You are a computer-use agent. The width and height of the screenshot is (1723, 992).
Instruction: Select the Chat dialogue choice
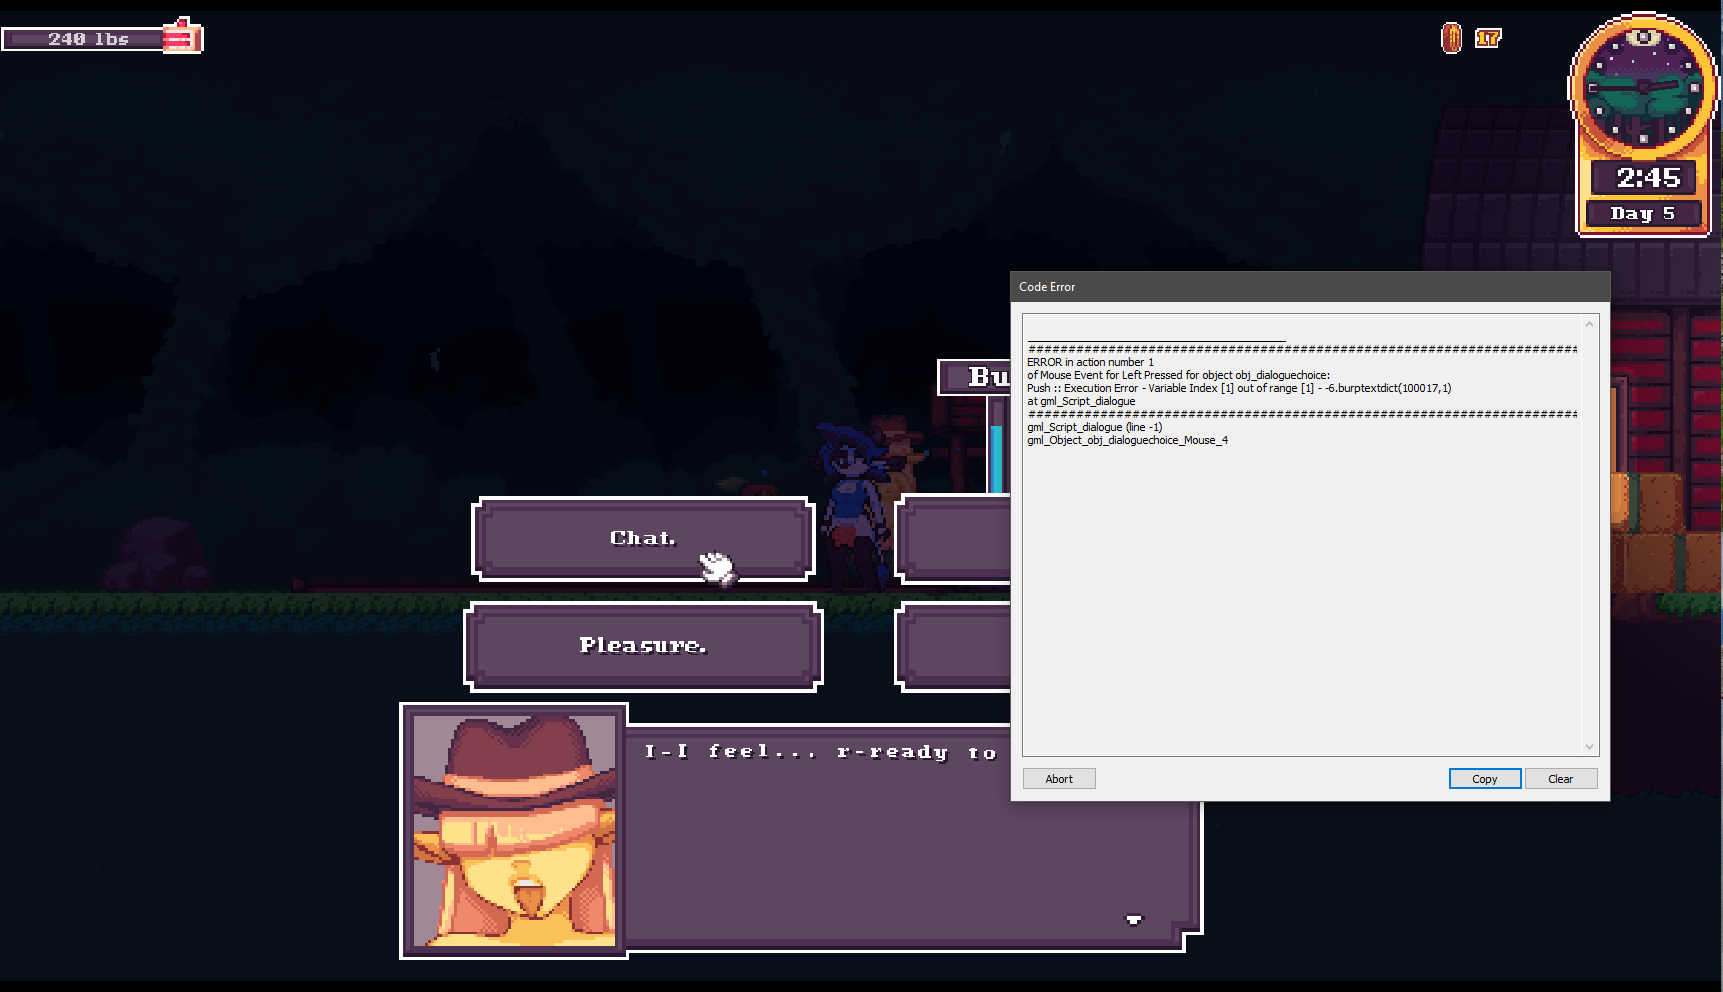click(x=642, y=539)
